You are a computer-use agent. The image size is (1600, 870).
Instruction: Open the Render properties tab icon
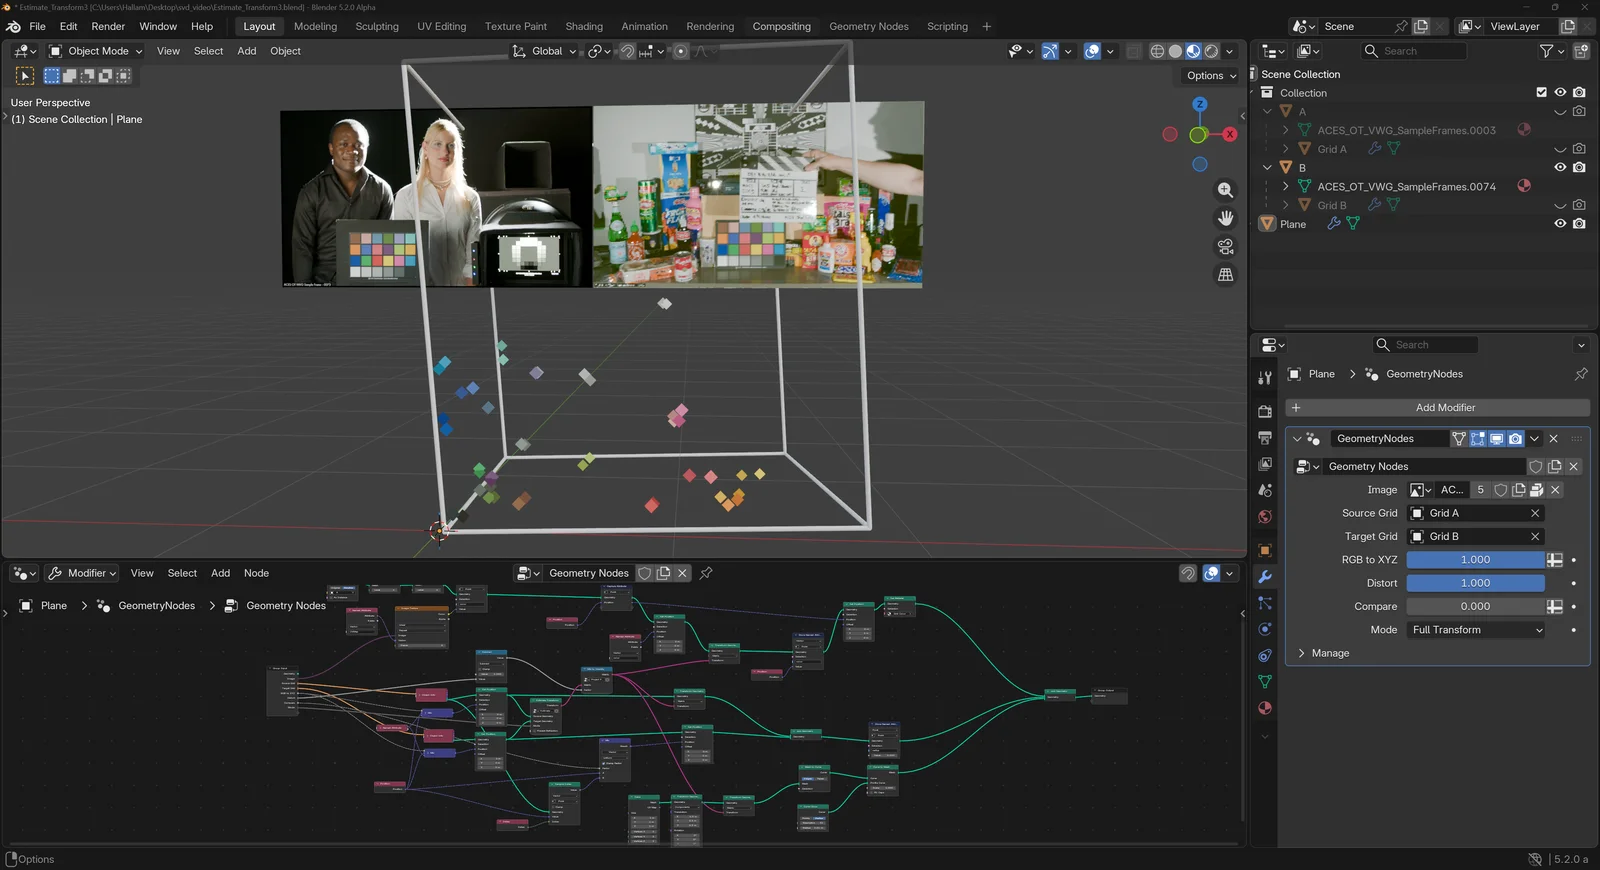[x=1265, y=411]
